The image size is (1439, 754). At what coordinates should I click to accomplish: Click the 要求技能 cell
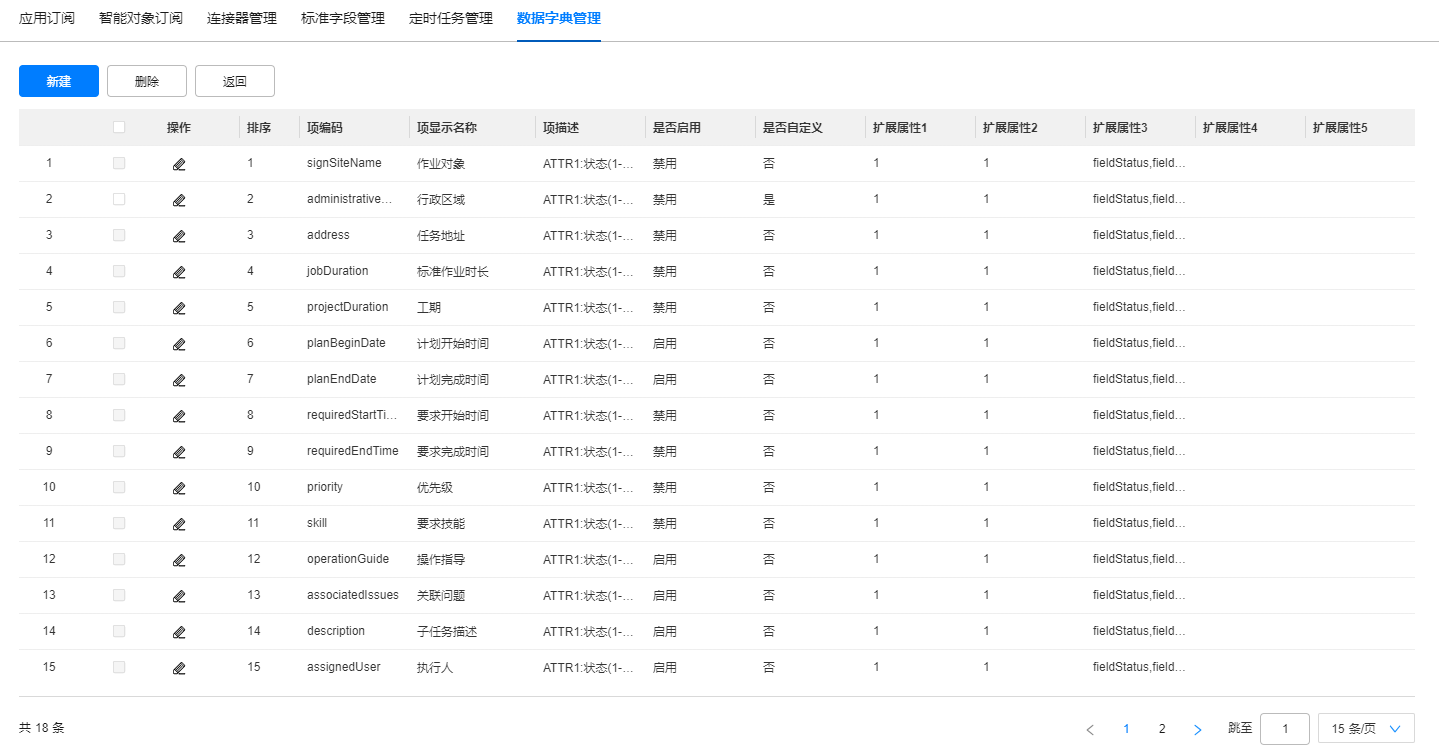[x=441, y=524]
